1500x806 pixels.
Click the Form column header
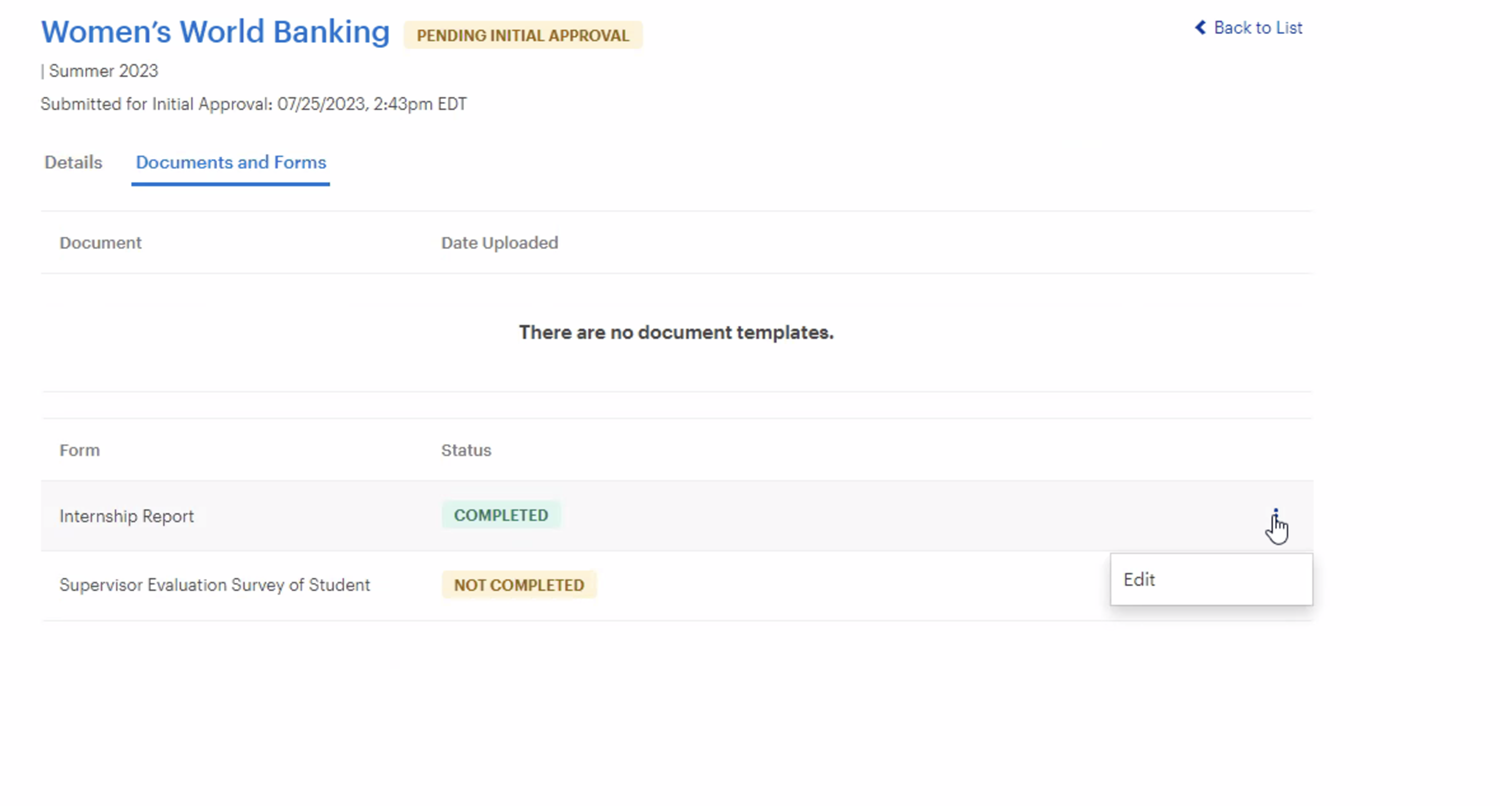click(x=80, y=450)
